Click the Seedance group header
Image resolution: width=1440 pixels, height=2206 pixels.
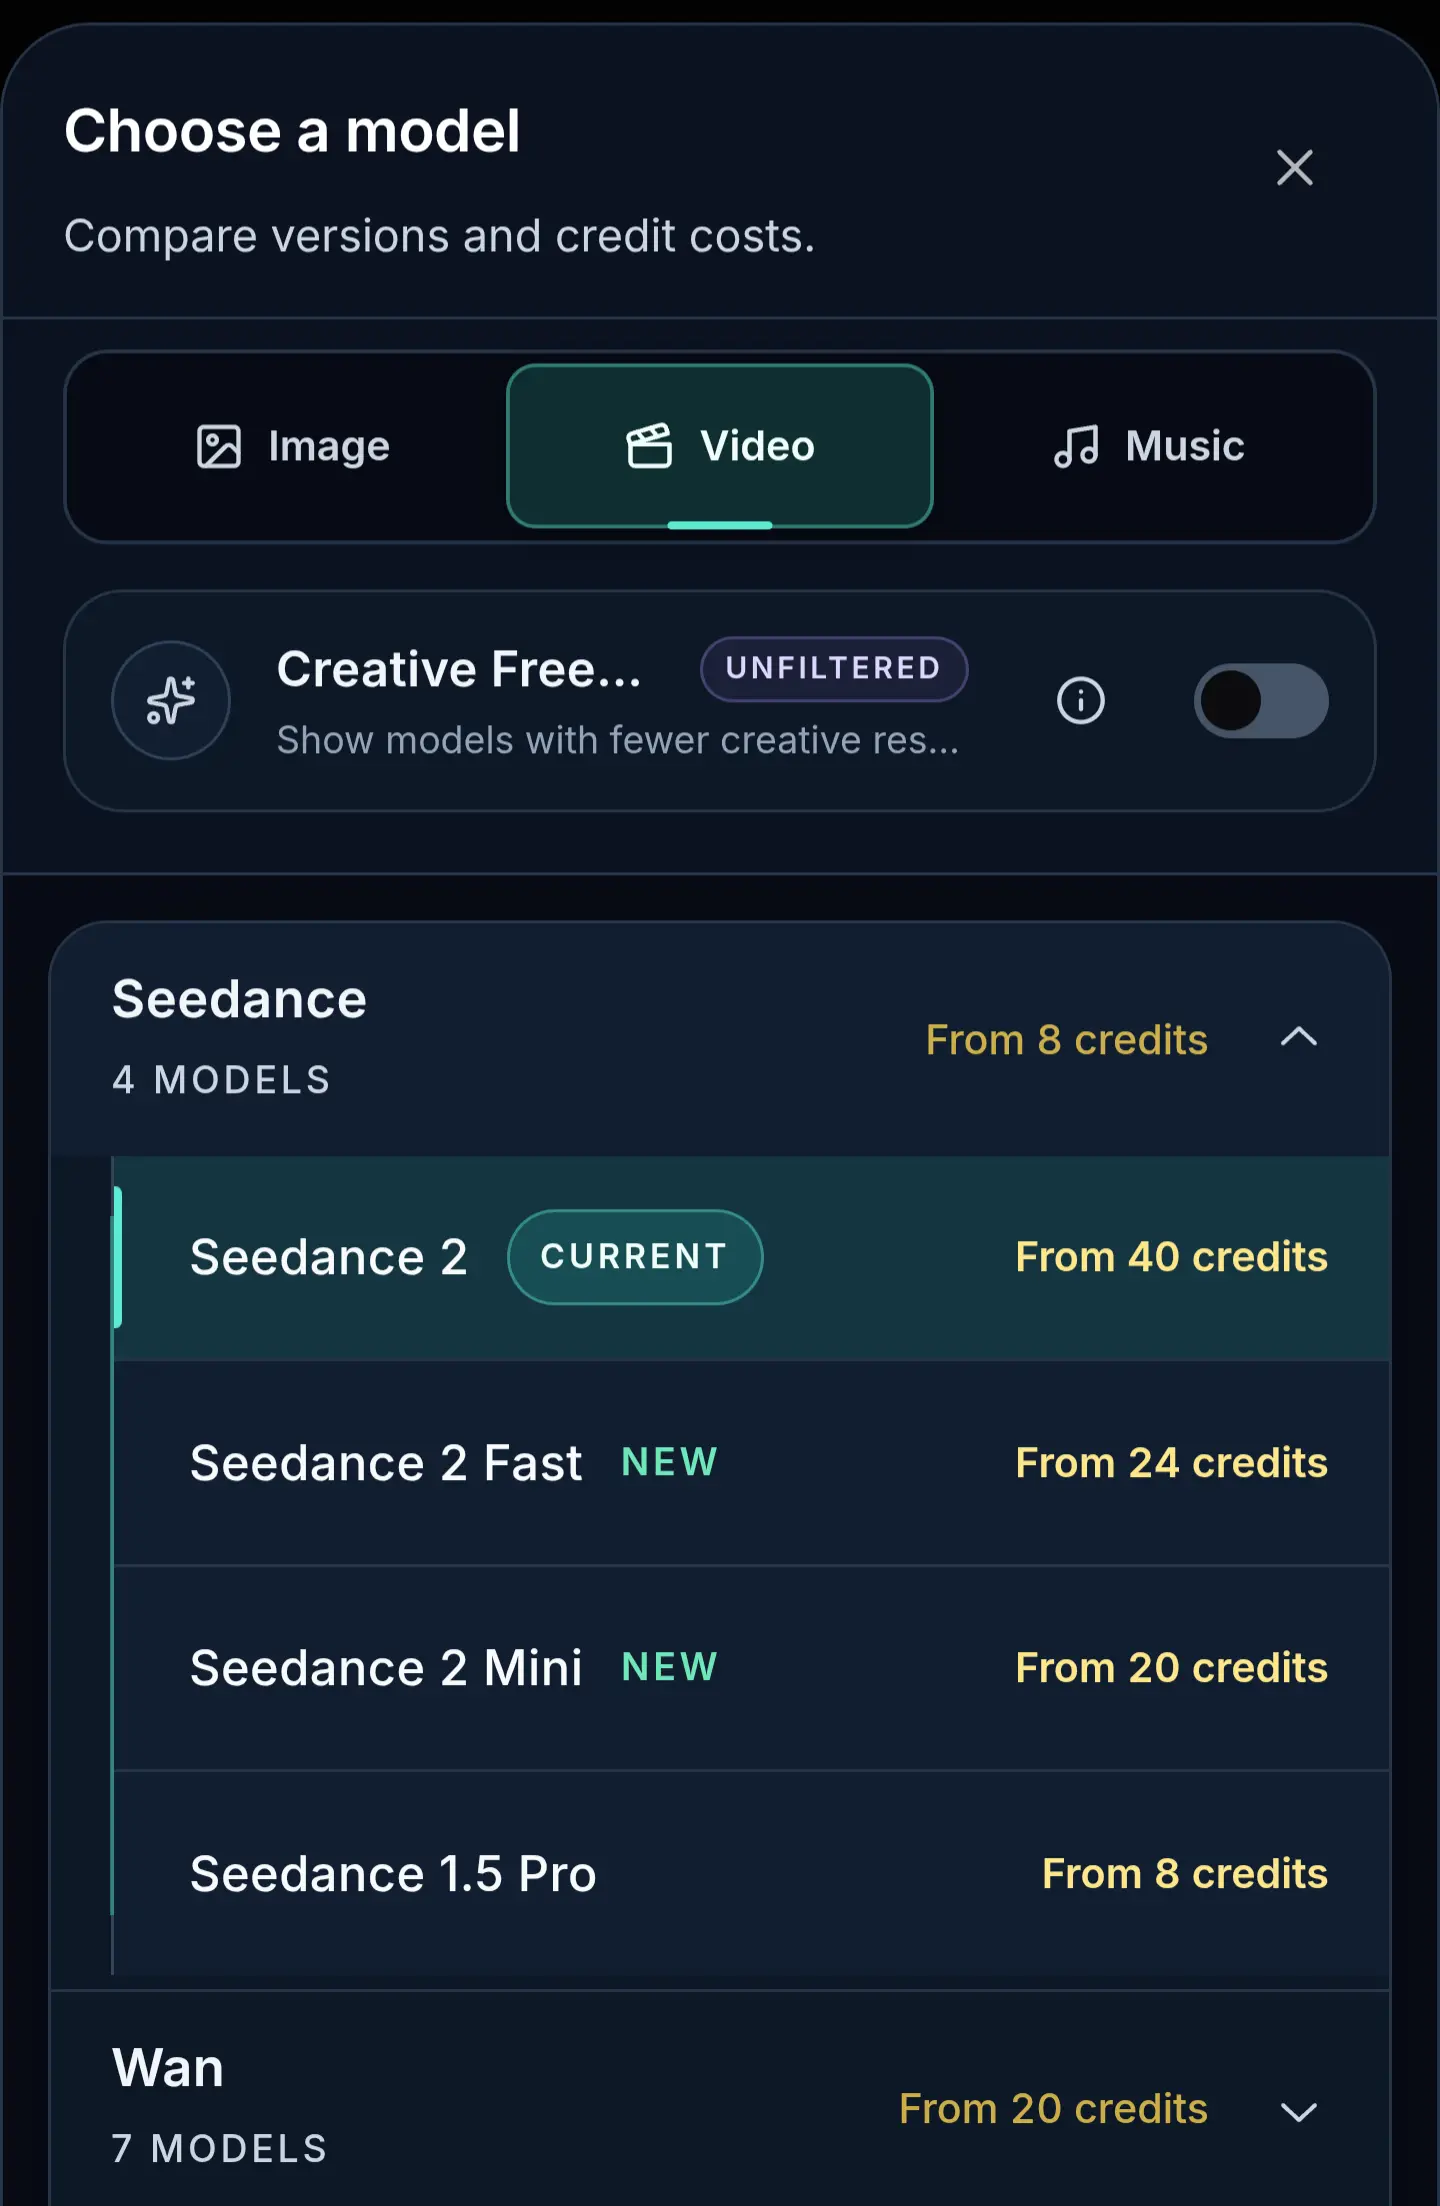[720, 1040]
